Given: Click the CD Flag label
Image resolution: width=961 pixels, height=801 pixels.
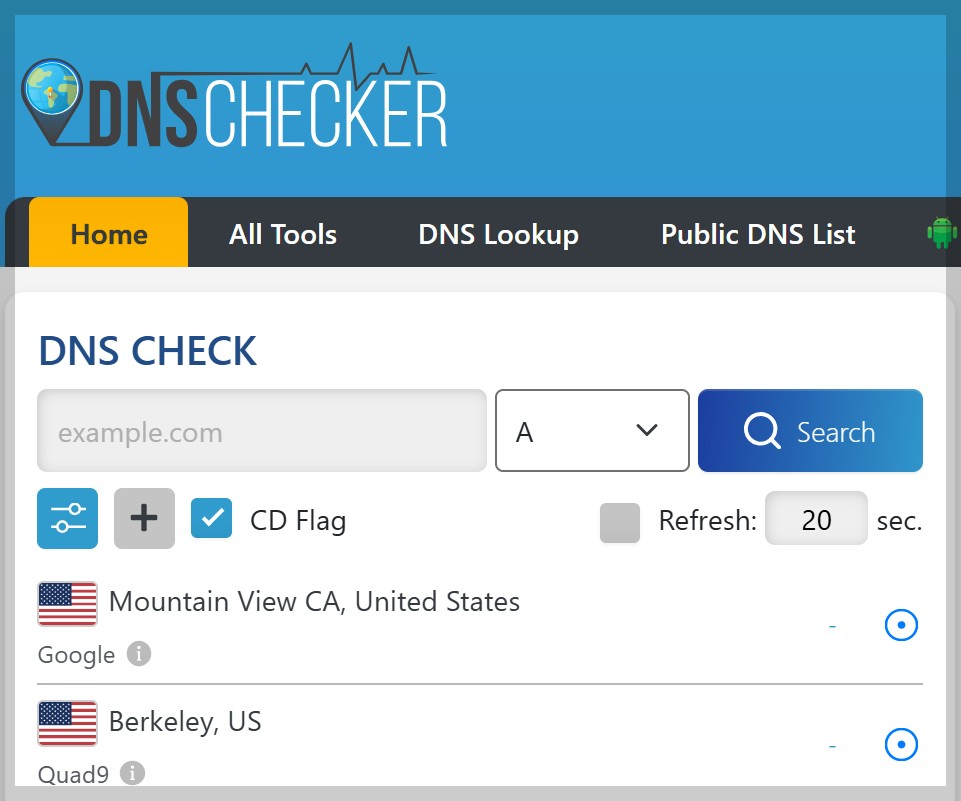Looking at the screenshot, I should 298,521.
